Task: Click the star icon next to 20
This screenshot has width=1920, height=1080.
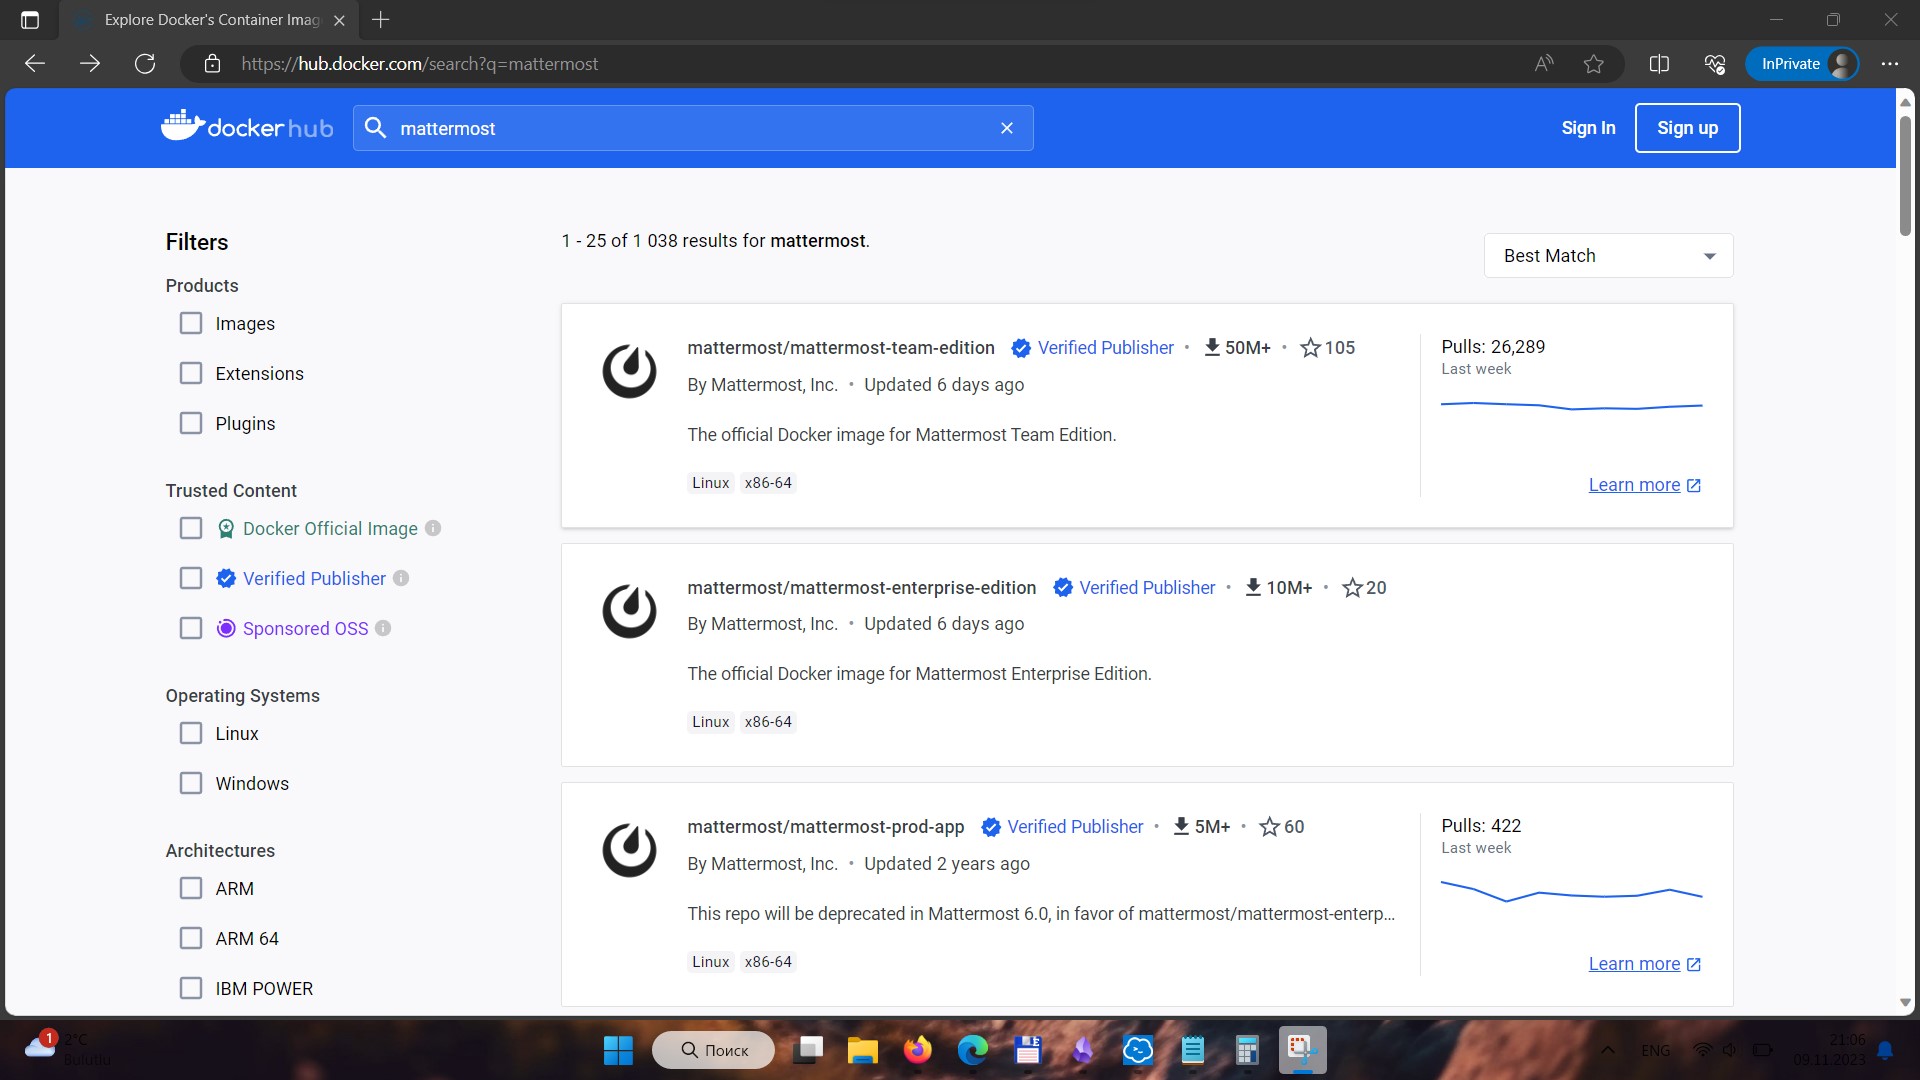Action: coord(1352,587)
